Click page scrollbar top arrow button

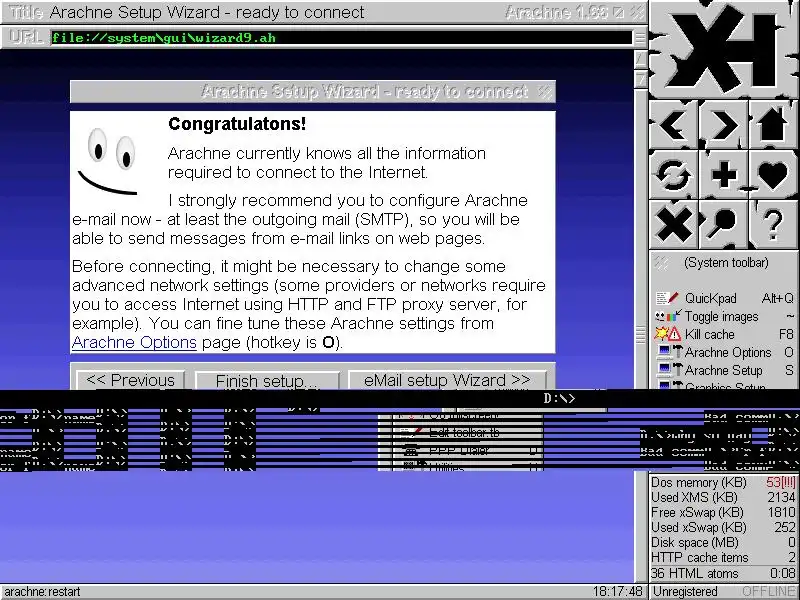point(640,60)
